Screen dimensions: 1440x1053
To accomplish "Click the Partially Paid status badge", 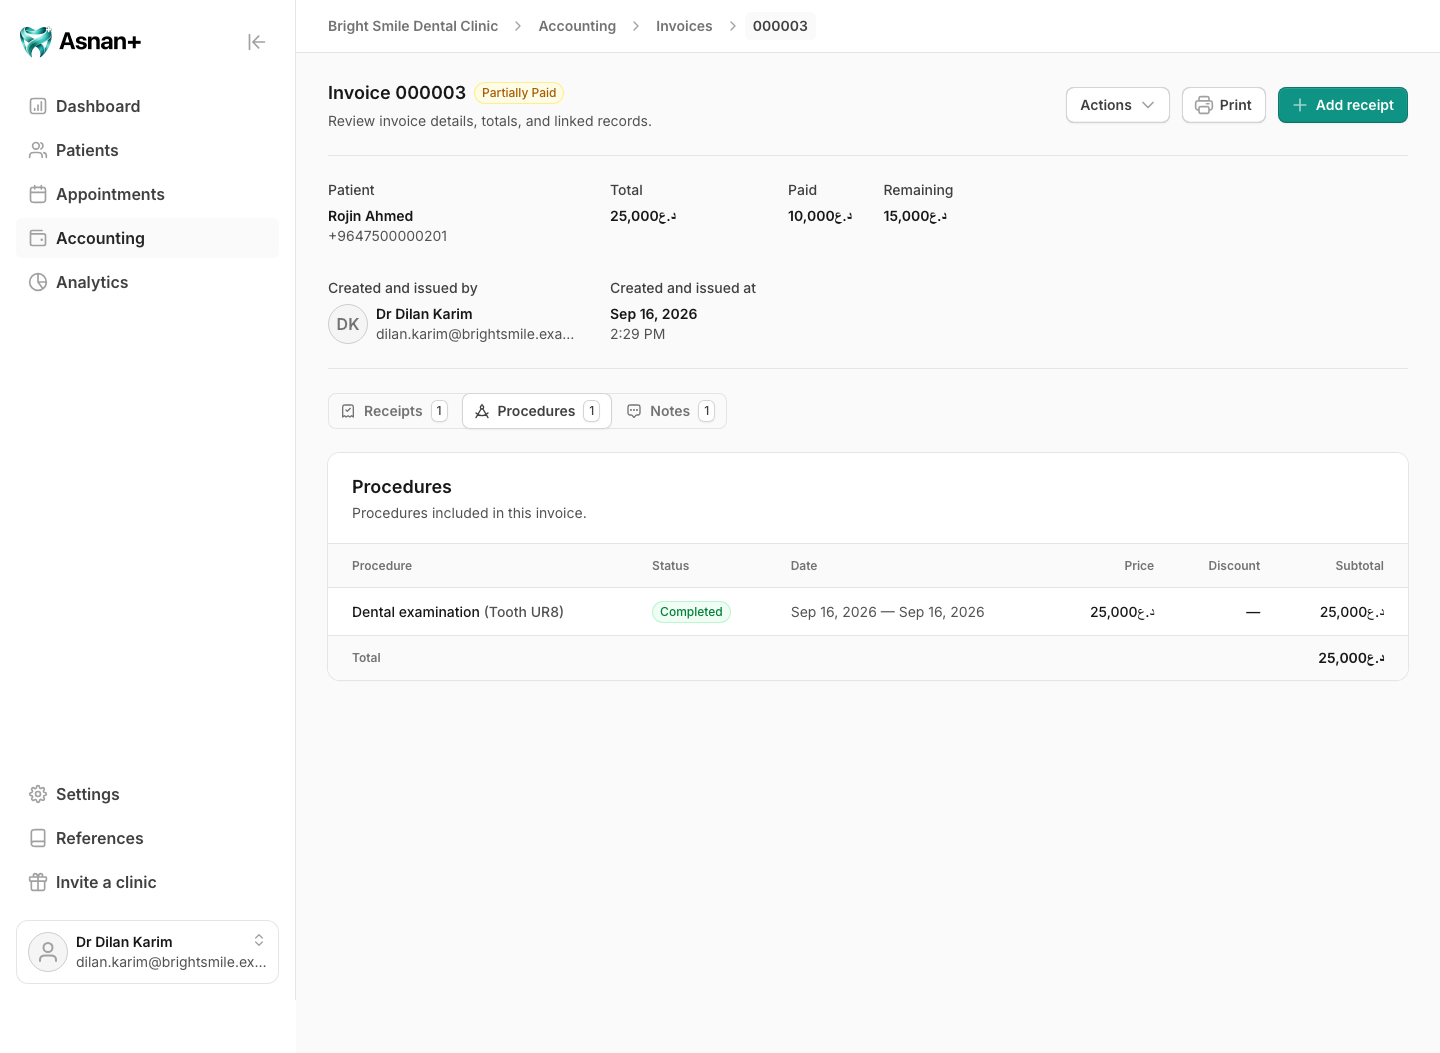I will 519,93.
